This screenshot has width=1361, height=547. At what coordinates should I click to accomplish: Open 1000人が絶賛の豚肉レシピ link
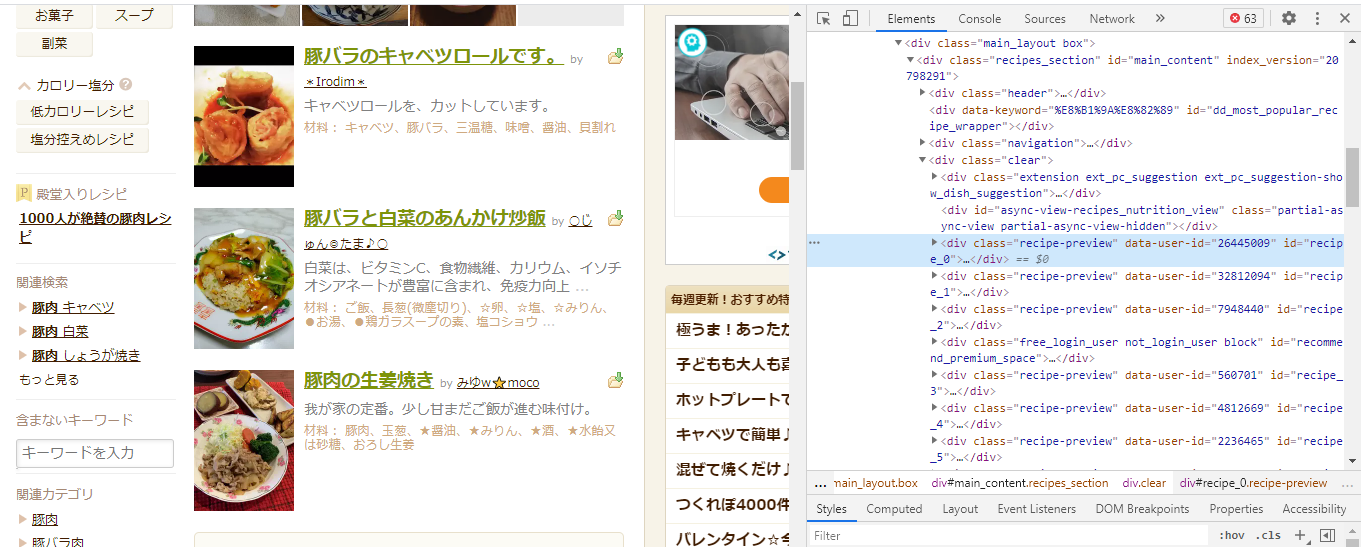pos(95,227)
